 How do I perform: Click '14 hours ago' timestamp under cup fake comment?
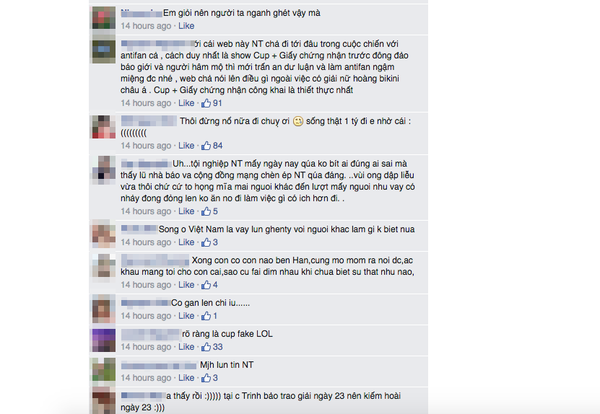point(146,347)
